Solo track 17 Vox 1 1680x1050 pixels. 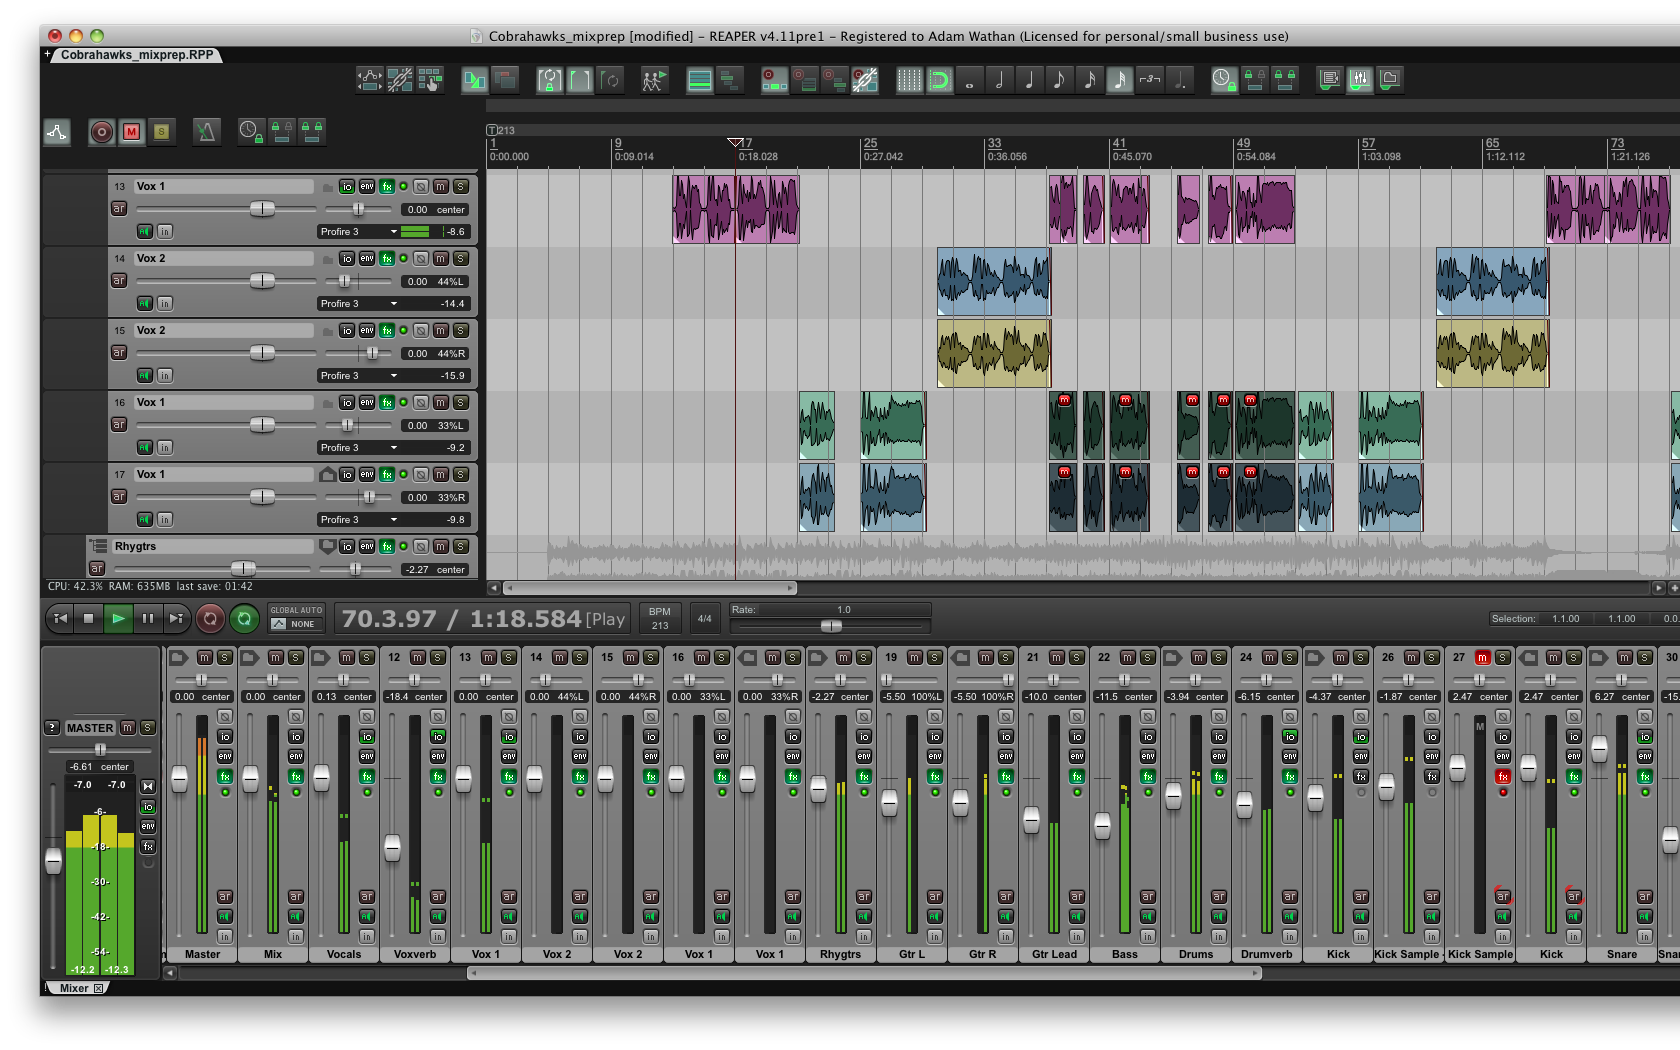[461, 475]
